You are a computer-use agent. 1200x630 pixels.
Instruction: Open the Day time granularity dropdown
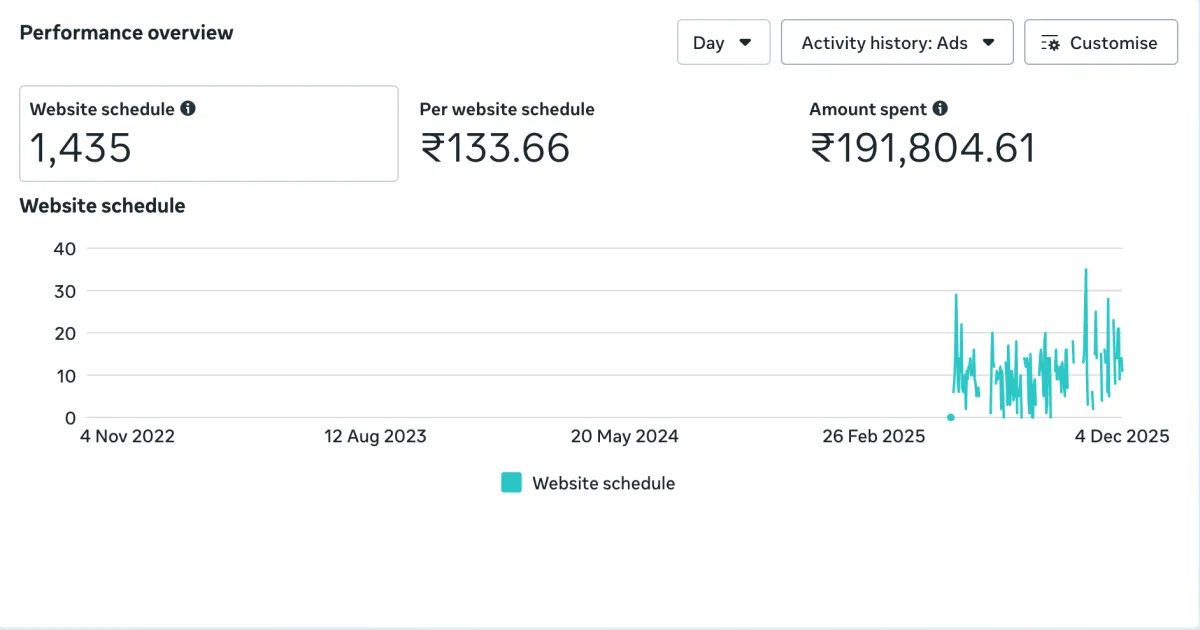click(723, 43)
